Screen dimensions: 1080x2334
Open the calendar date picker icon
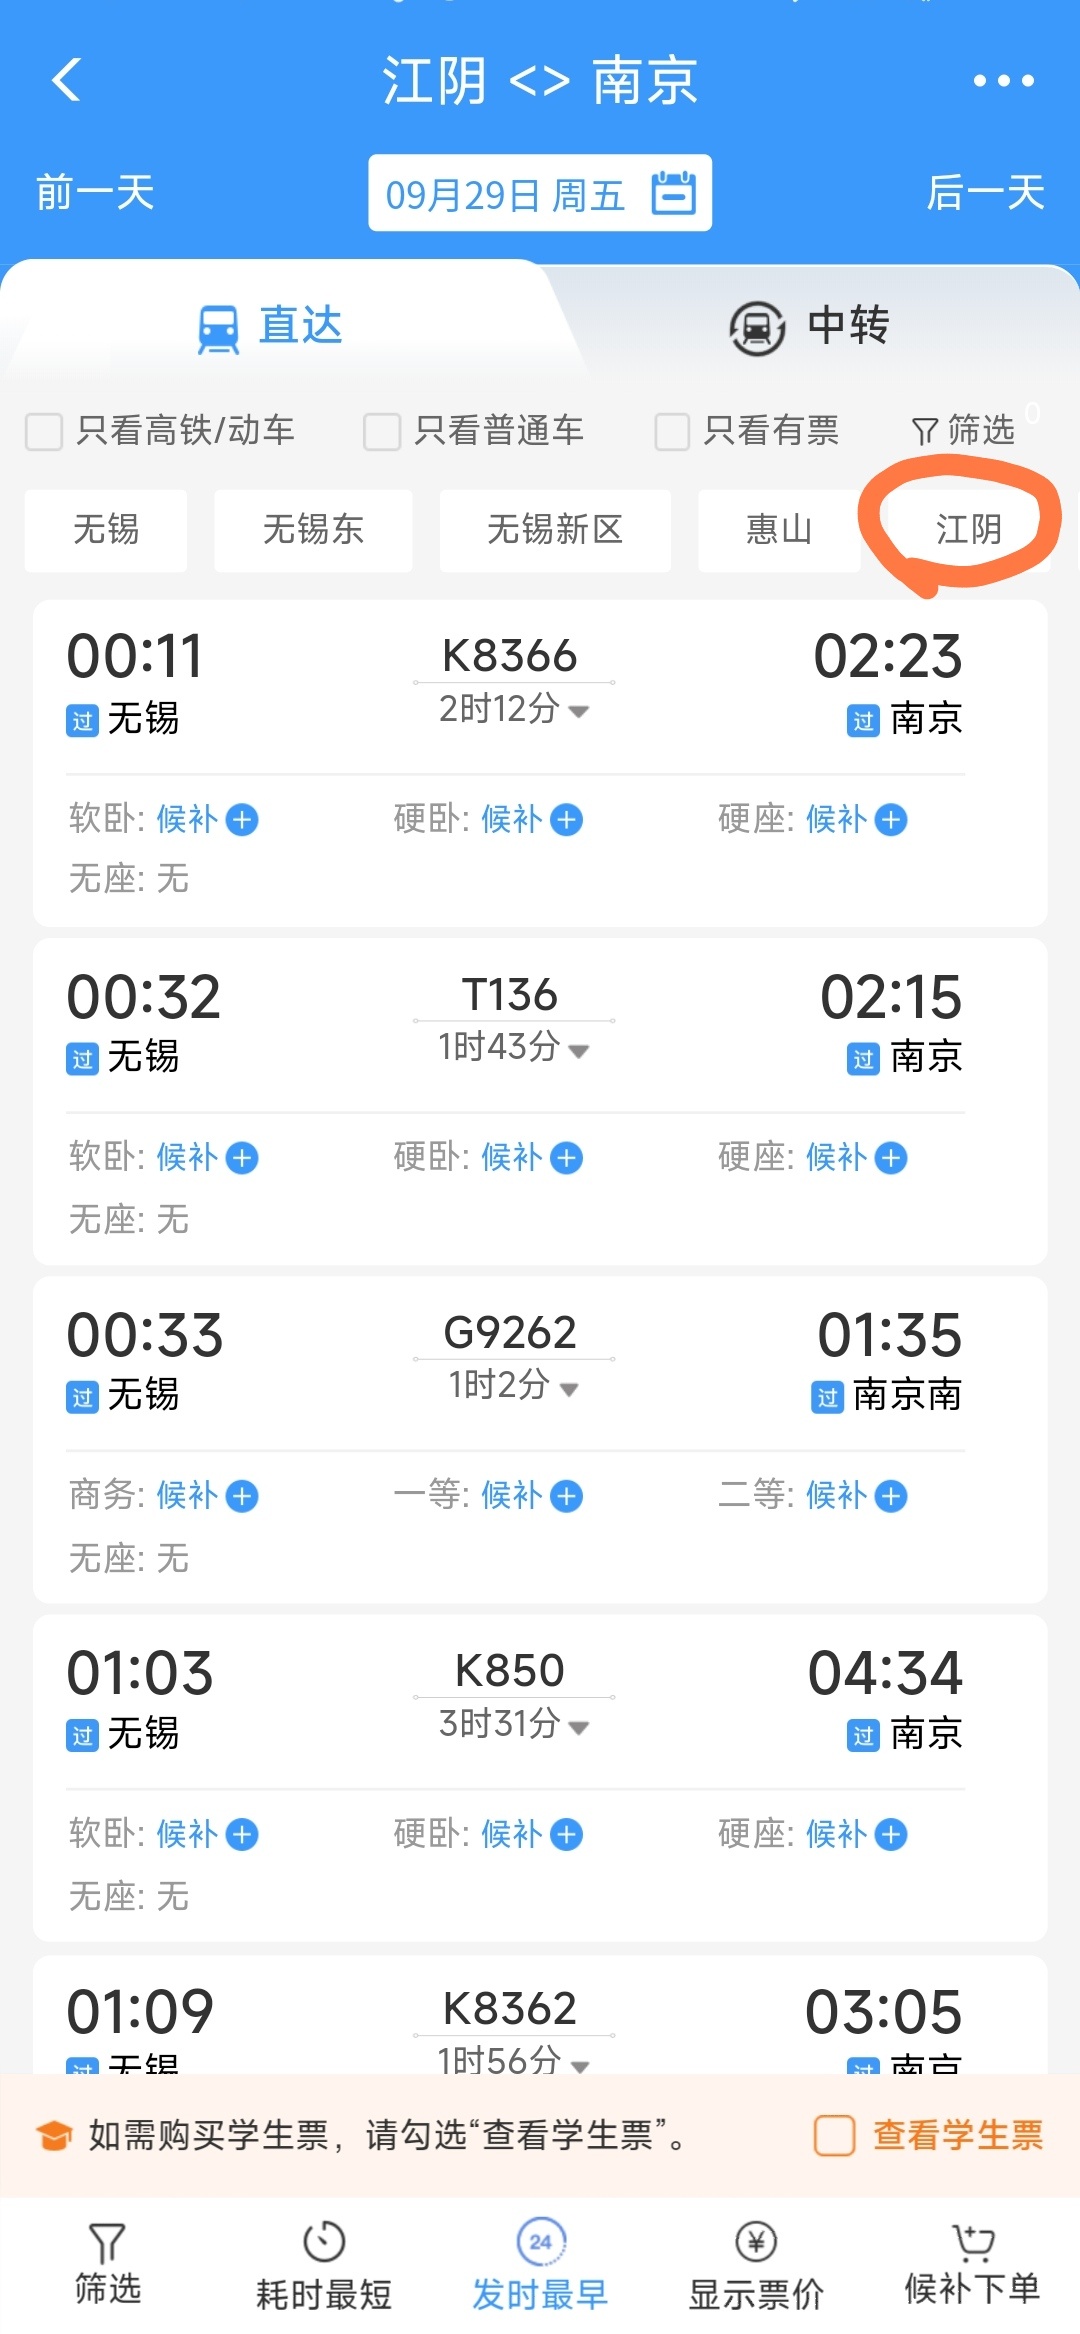point(673,192)
